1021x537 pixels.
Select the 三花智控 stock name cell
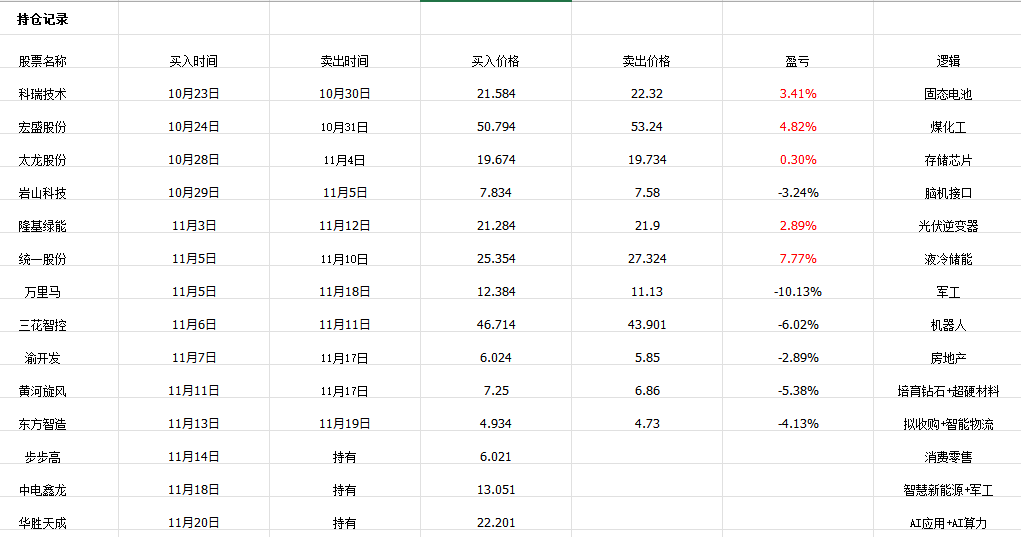[42, 325]
